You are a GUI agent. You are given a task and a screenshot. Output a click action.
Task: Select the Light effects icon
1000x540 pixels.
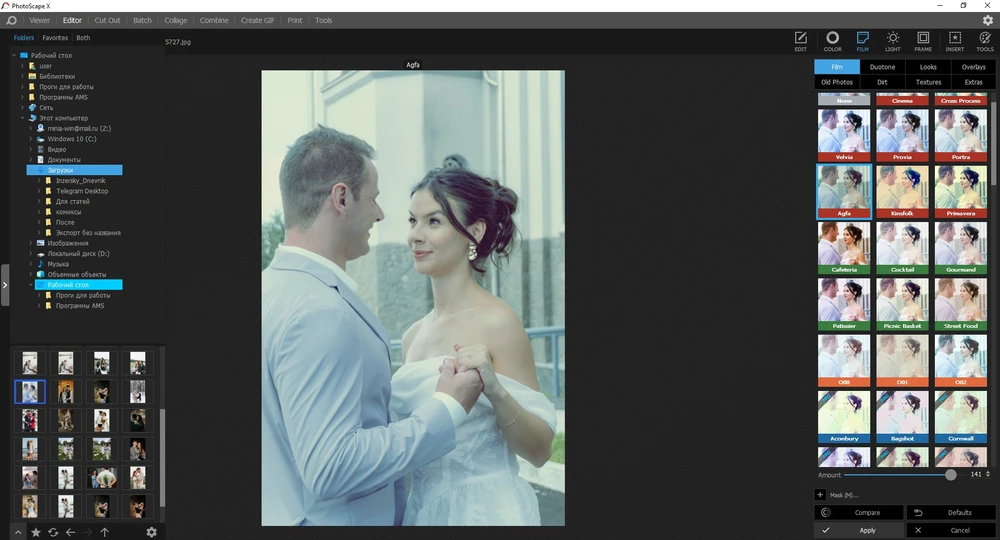(x=892, y=40)
